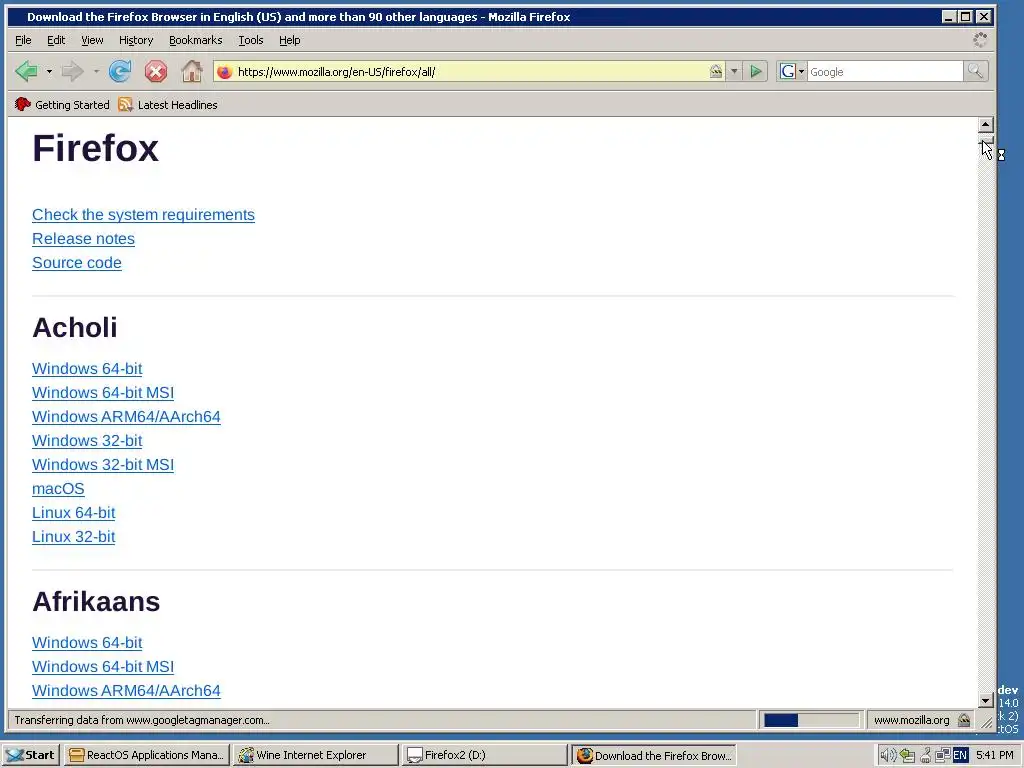Viewport: 1024px width, 768px height.
Task: Click the EN language indicator
Action: [x=960, y=755]
